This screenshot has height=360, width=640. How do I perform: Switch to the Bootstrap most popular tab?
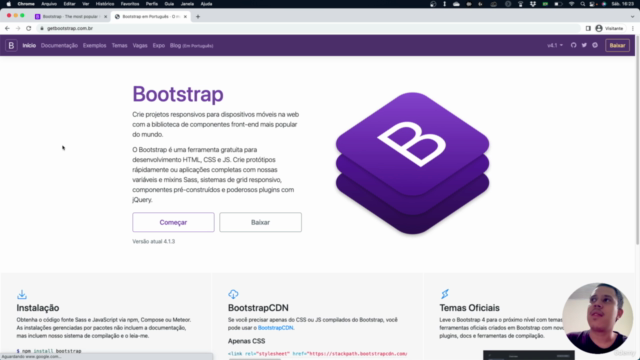pyautogui.click(x=70, y=17)
